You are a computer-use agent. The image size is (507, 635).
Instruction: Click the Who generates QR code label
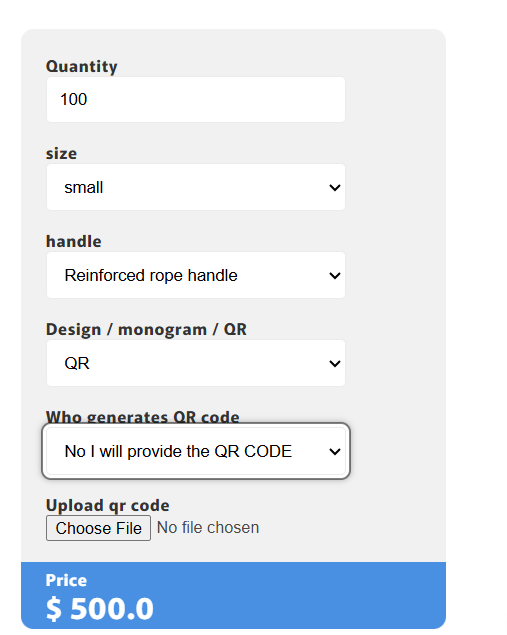click(143, 417)
